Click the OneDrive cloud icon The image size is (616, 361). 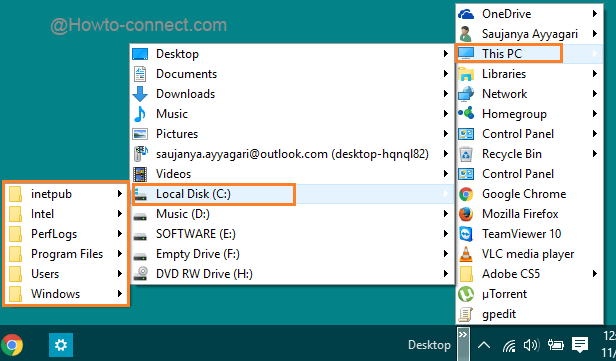466,14
